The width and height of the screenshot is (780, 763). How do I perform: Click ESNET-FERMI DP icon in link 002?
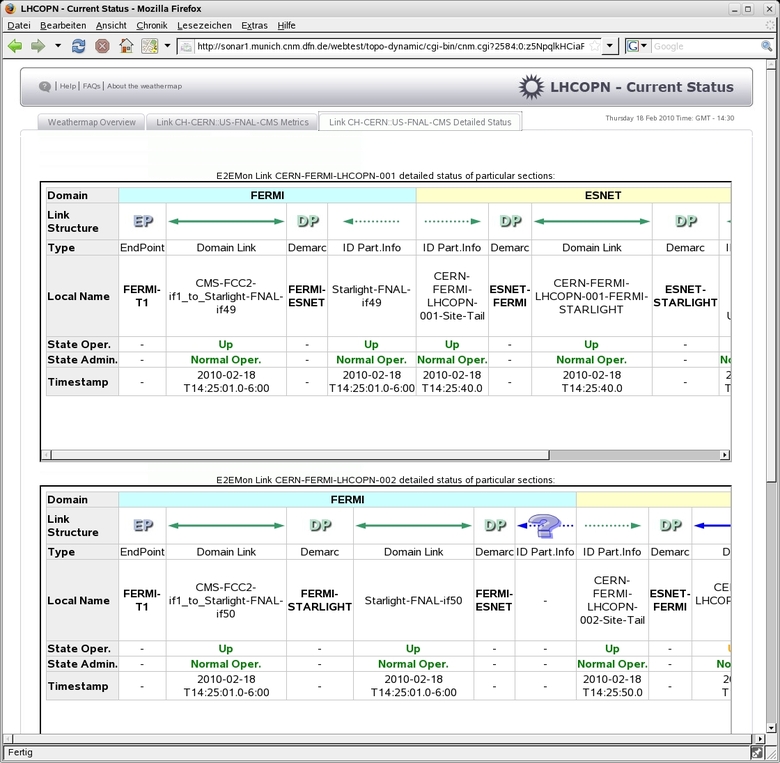[x=671, y=526]
